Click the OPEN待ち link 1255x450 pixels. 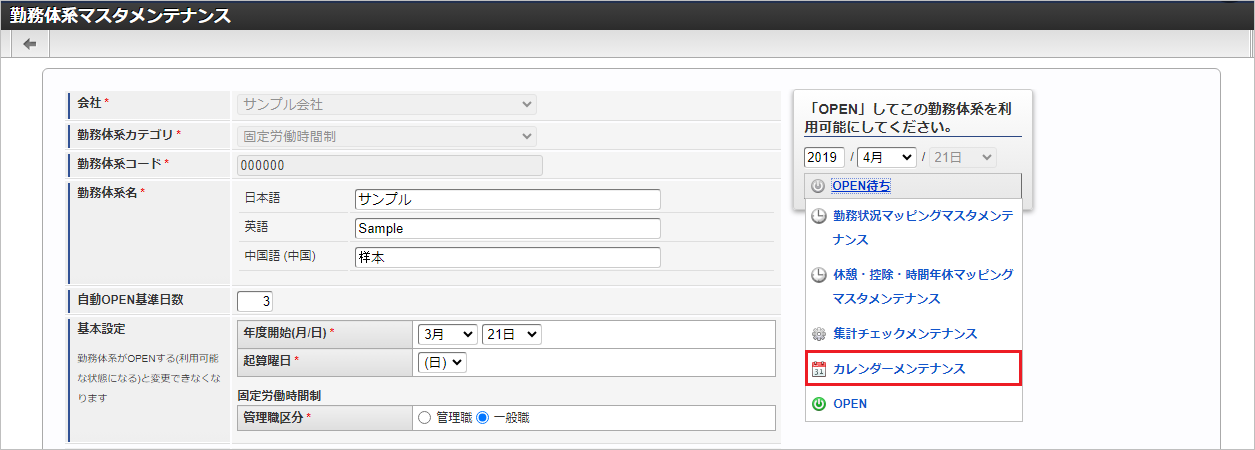point(861,186)
